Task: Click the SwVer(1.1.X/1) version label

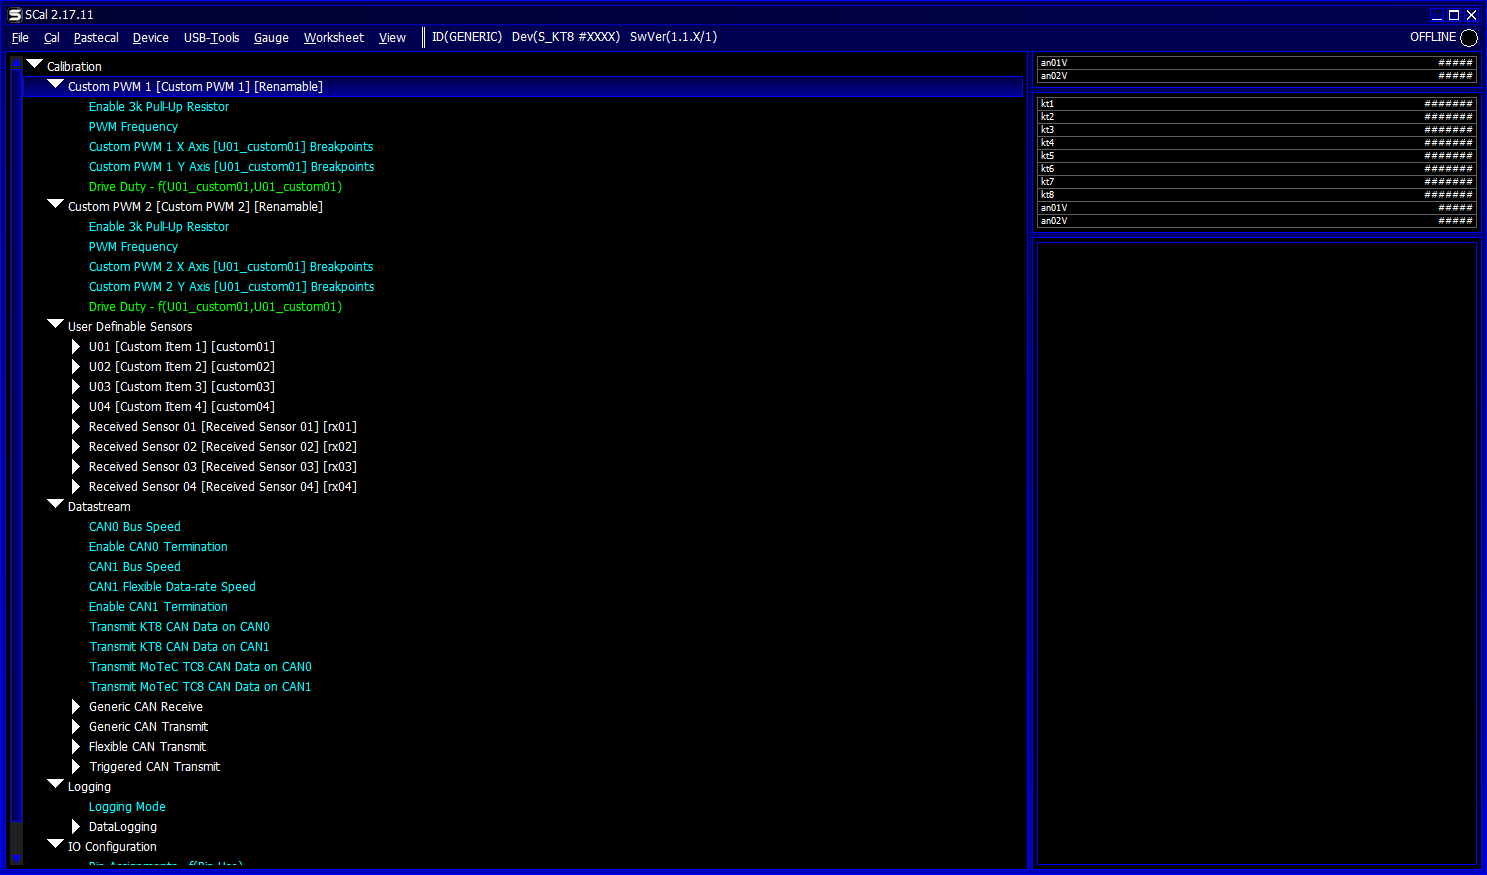Action: (674, 37)
